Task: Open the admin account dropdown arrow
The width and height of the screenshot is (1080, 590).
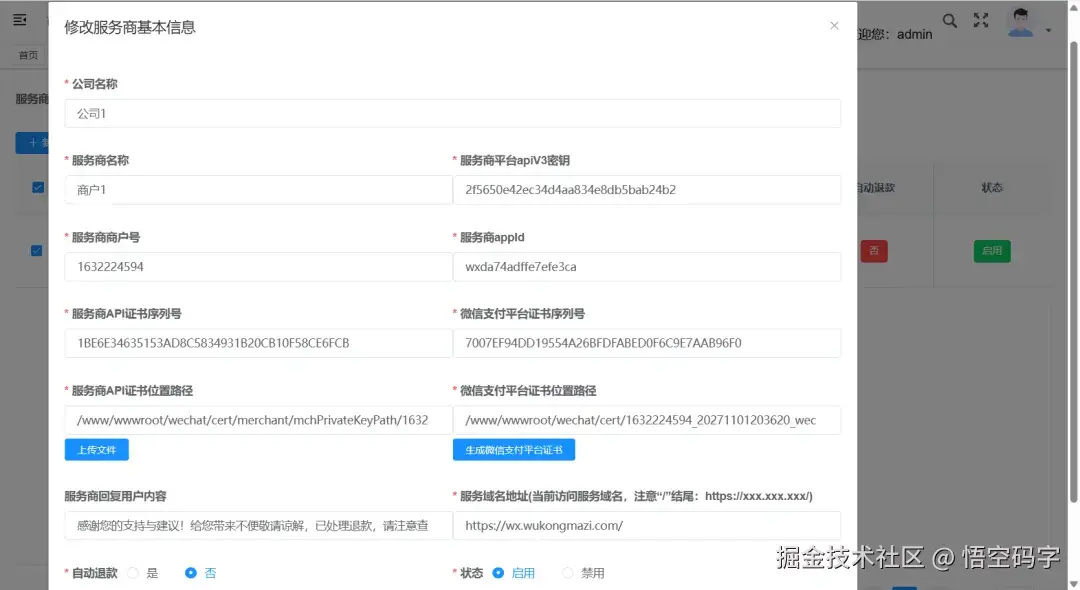Action: (1050, 28)
